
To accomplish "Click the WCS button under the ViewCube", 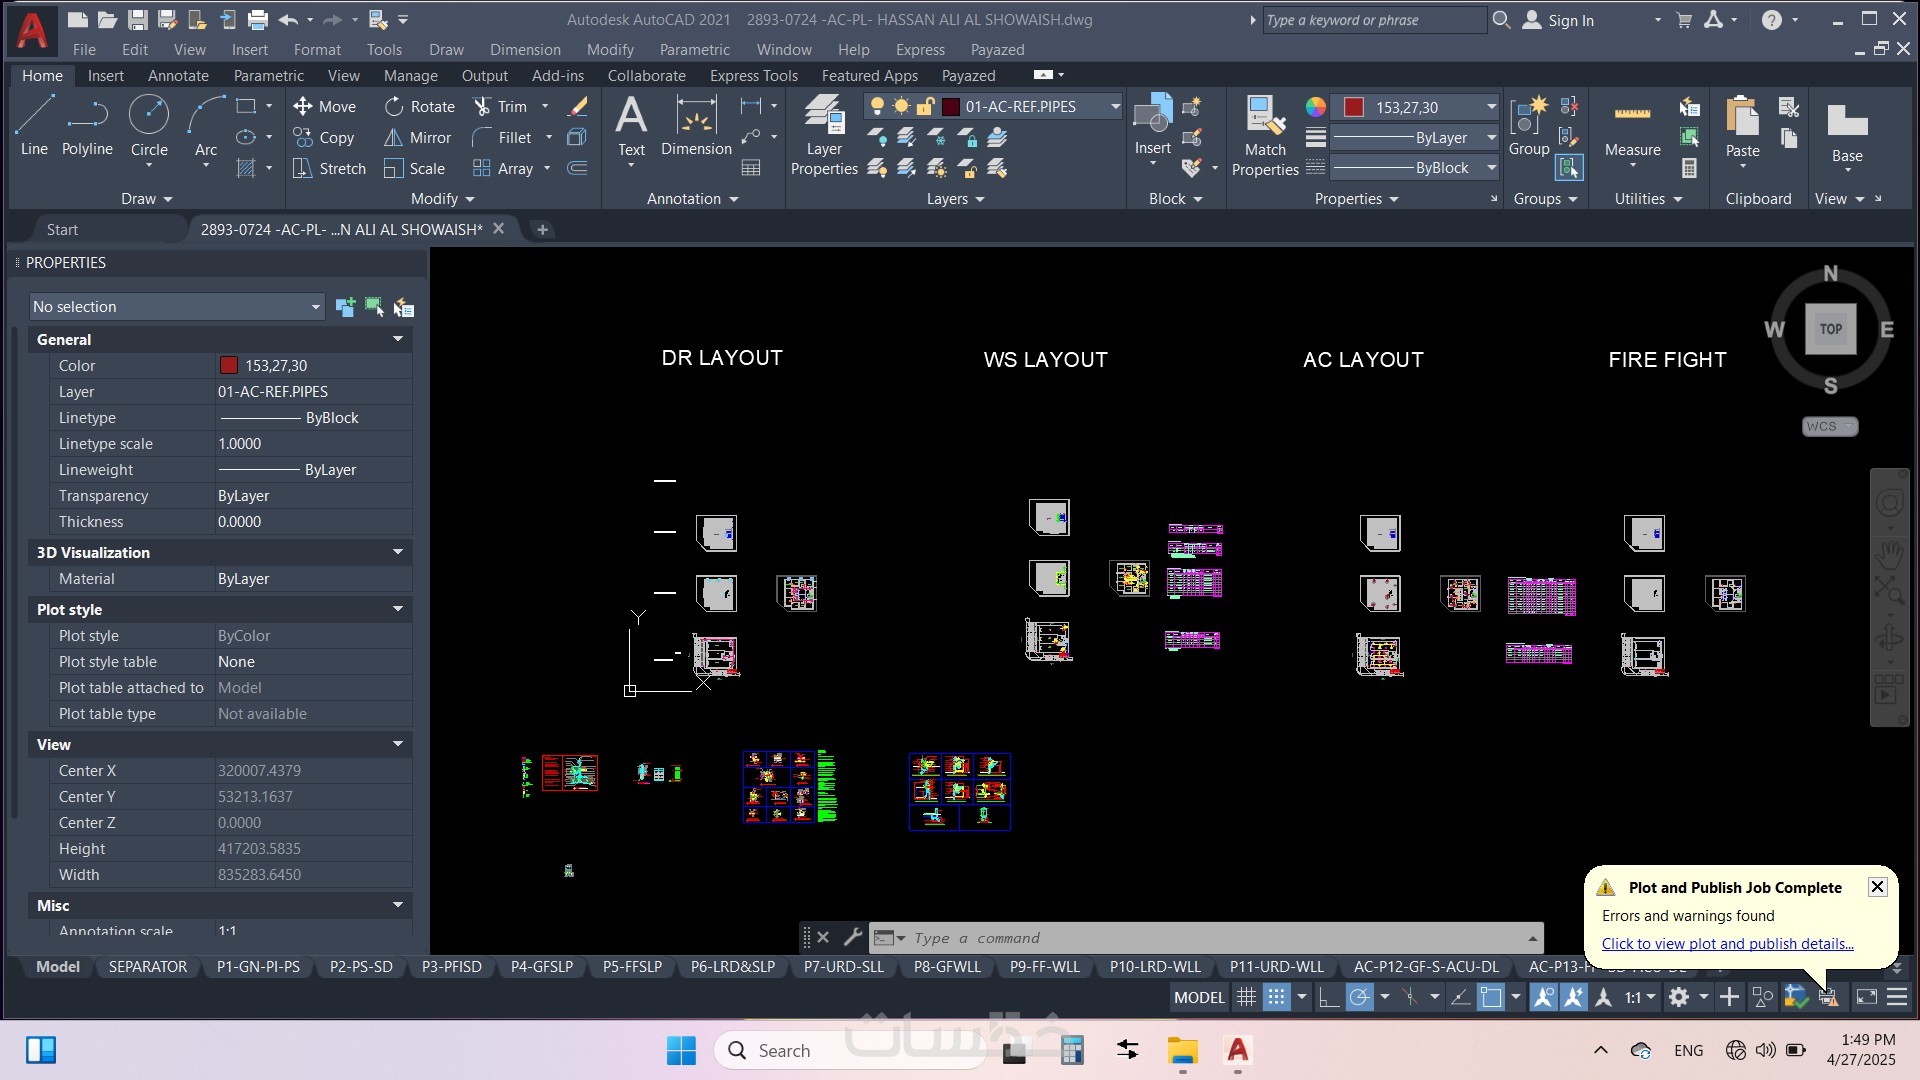I will click(x=1829, y=427).
